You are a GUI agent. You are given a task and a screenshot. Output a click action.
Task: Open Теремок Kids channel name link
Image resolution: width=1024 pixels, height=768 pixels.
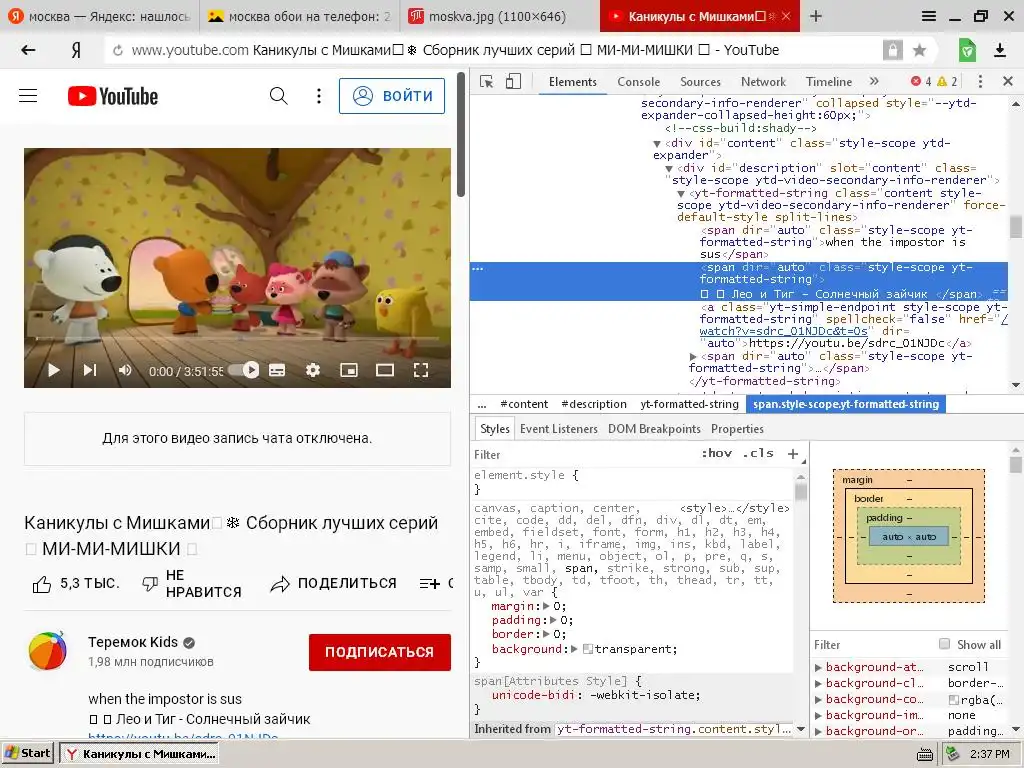(x=133, y=642)
